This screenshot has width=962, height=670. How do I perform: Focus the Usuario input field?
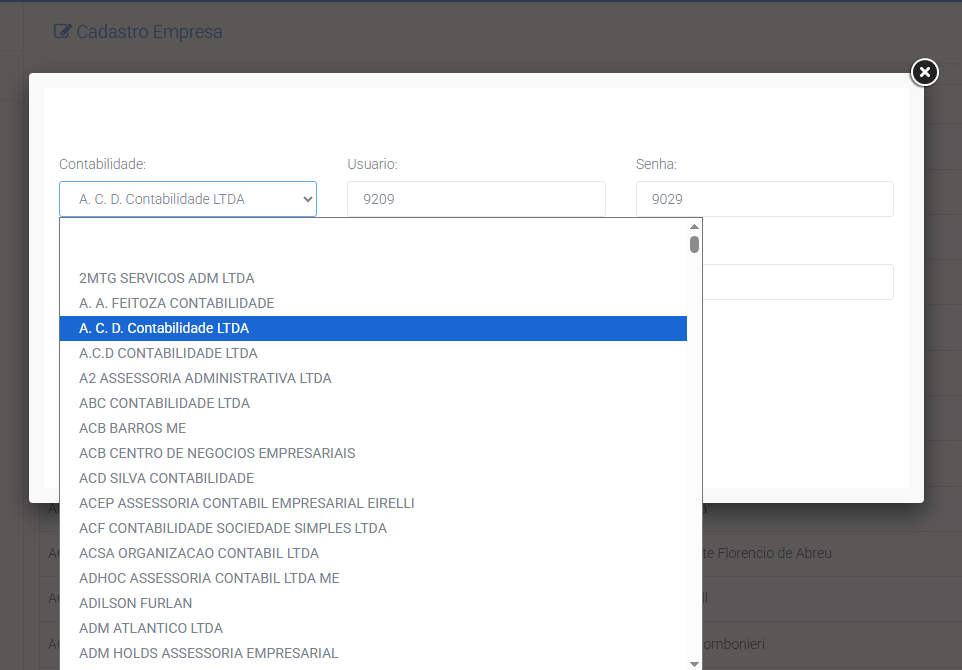(x=476, y=199)
